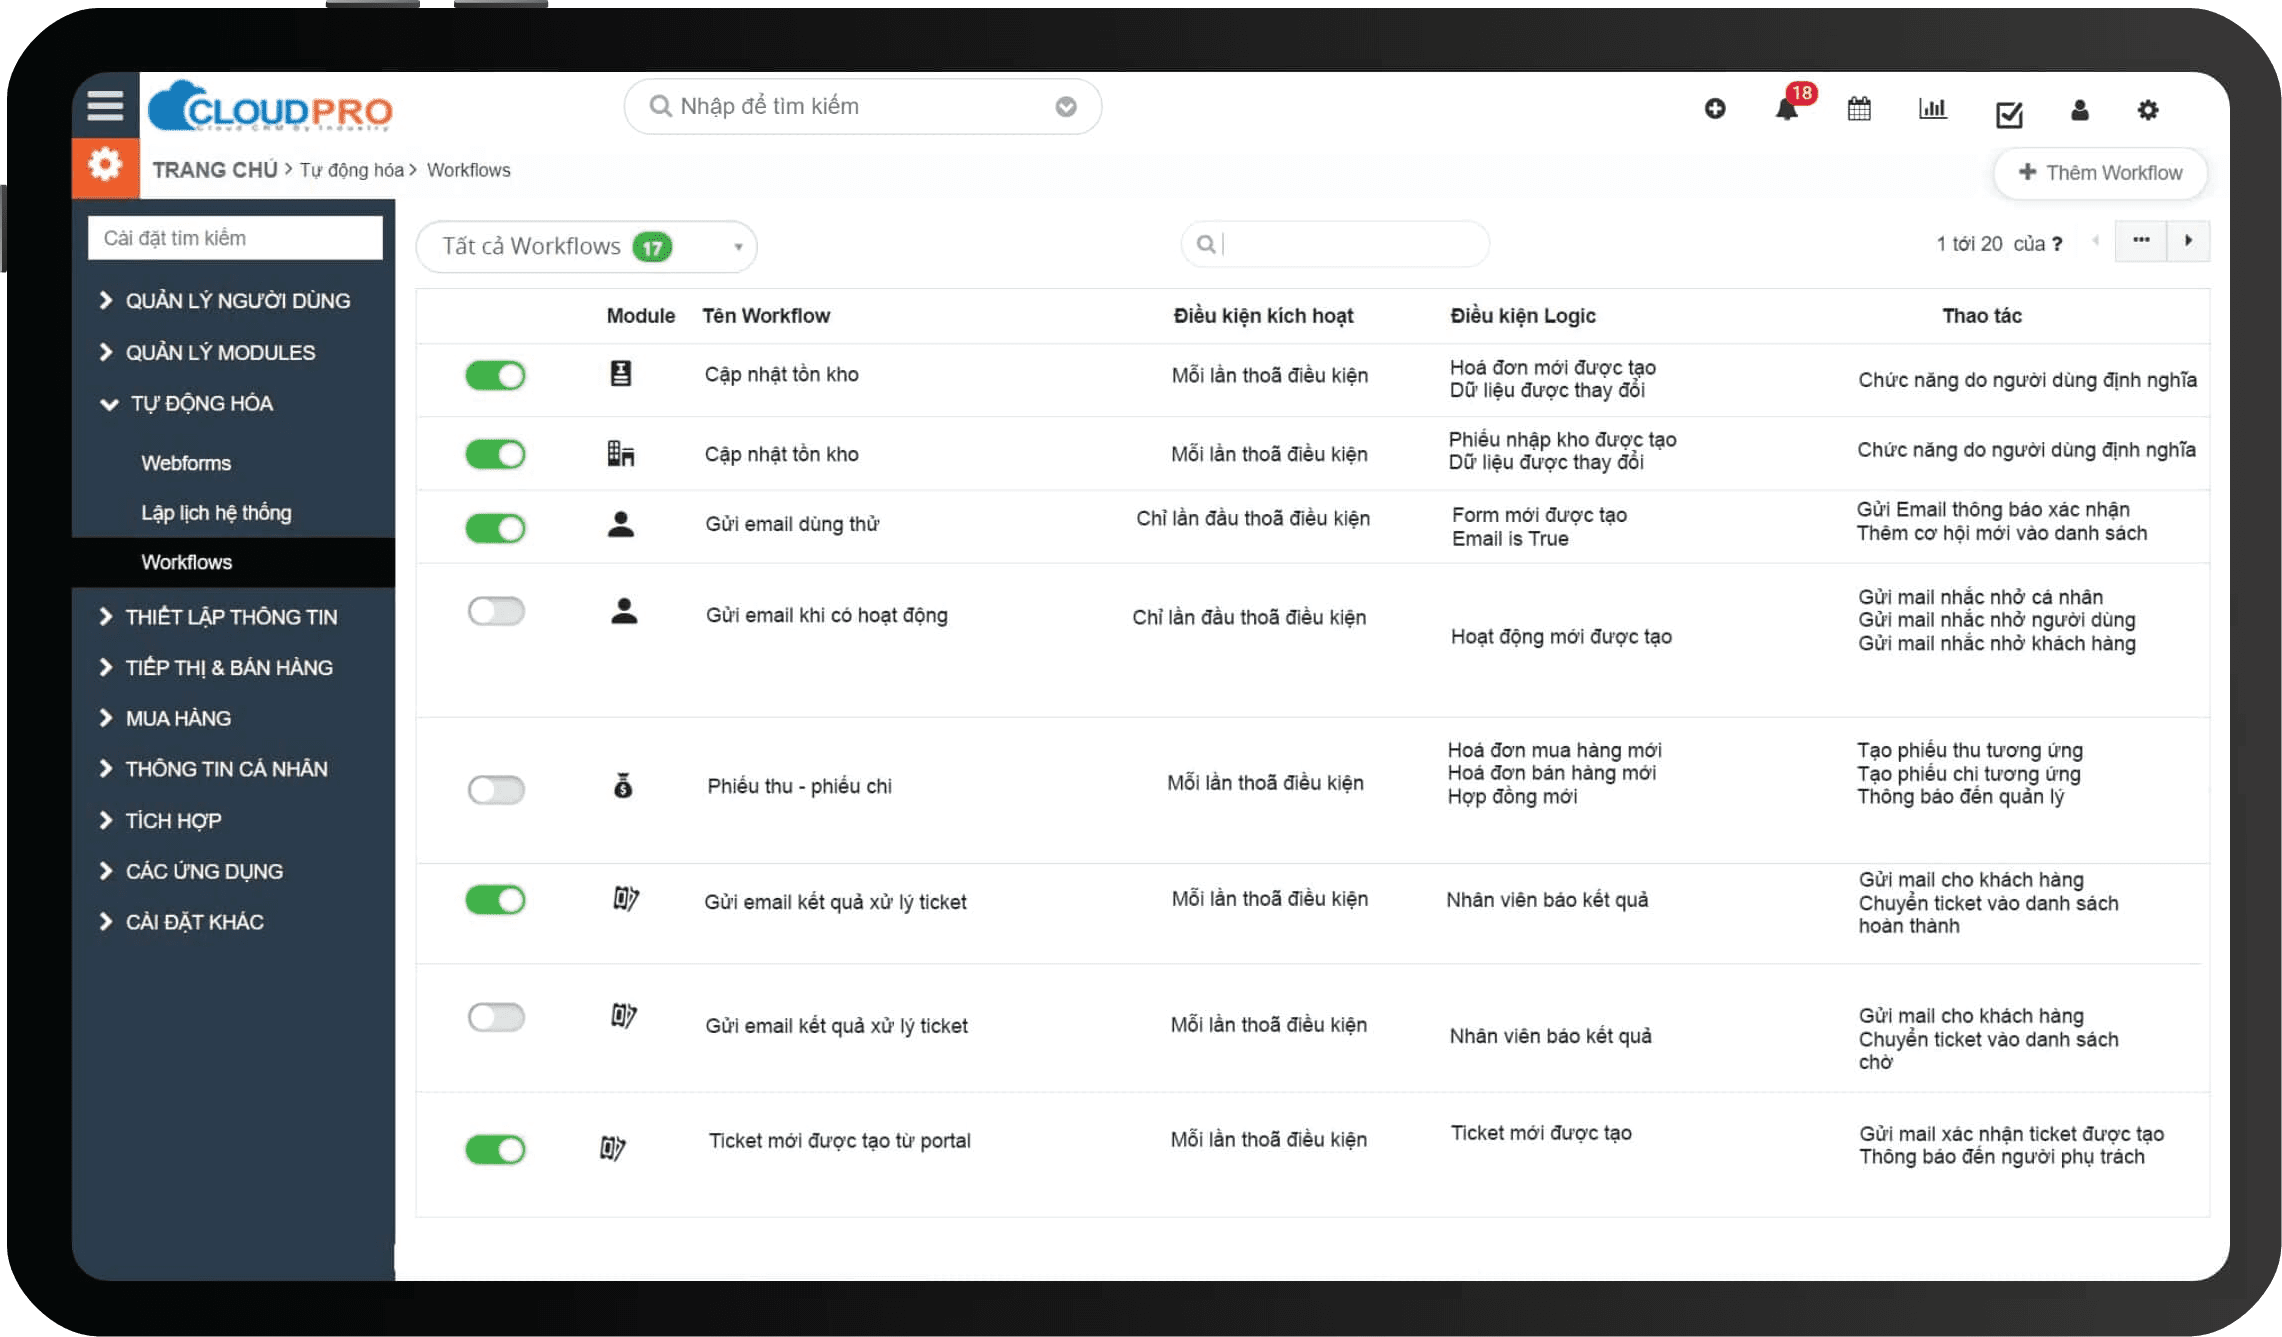2282x1337 pixels.
Task: Open Webforms in the sidebar
Action: (186, 463)
